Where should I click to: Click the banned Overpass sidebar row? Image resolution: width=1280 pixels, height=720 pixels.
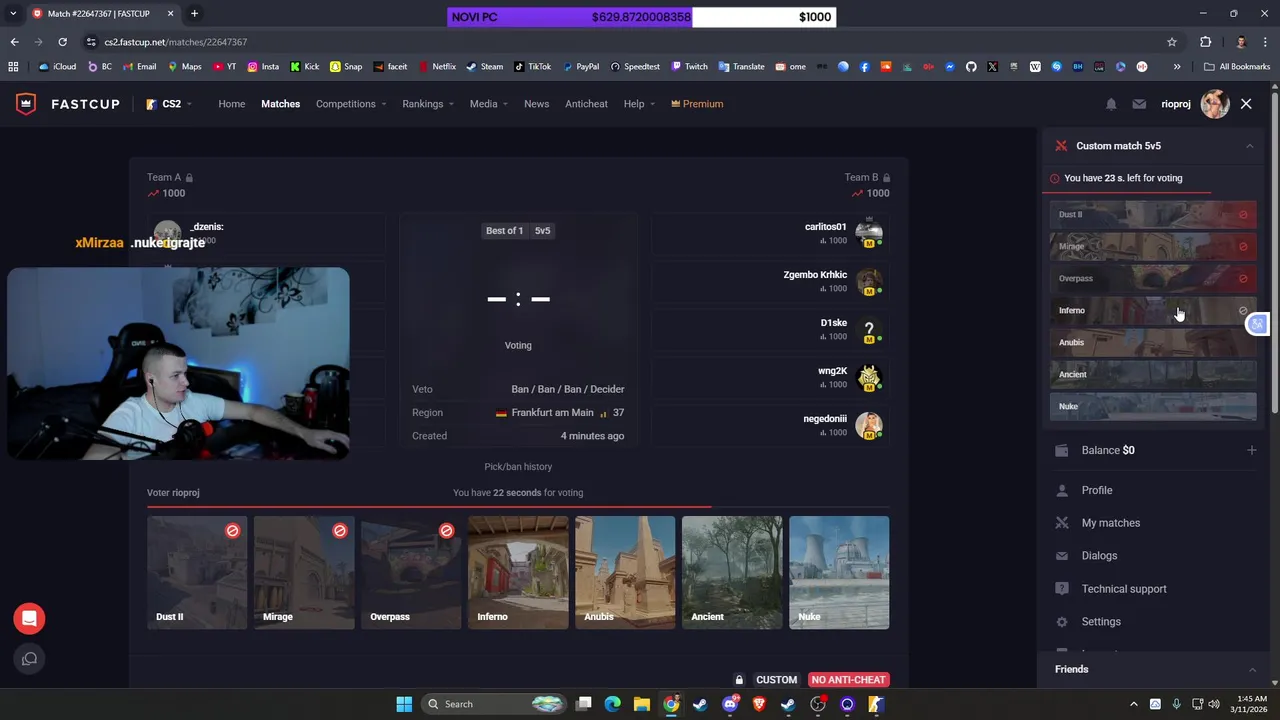point(1152,279)
